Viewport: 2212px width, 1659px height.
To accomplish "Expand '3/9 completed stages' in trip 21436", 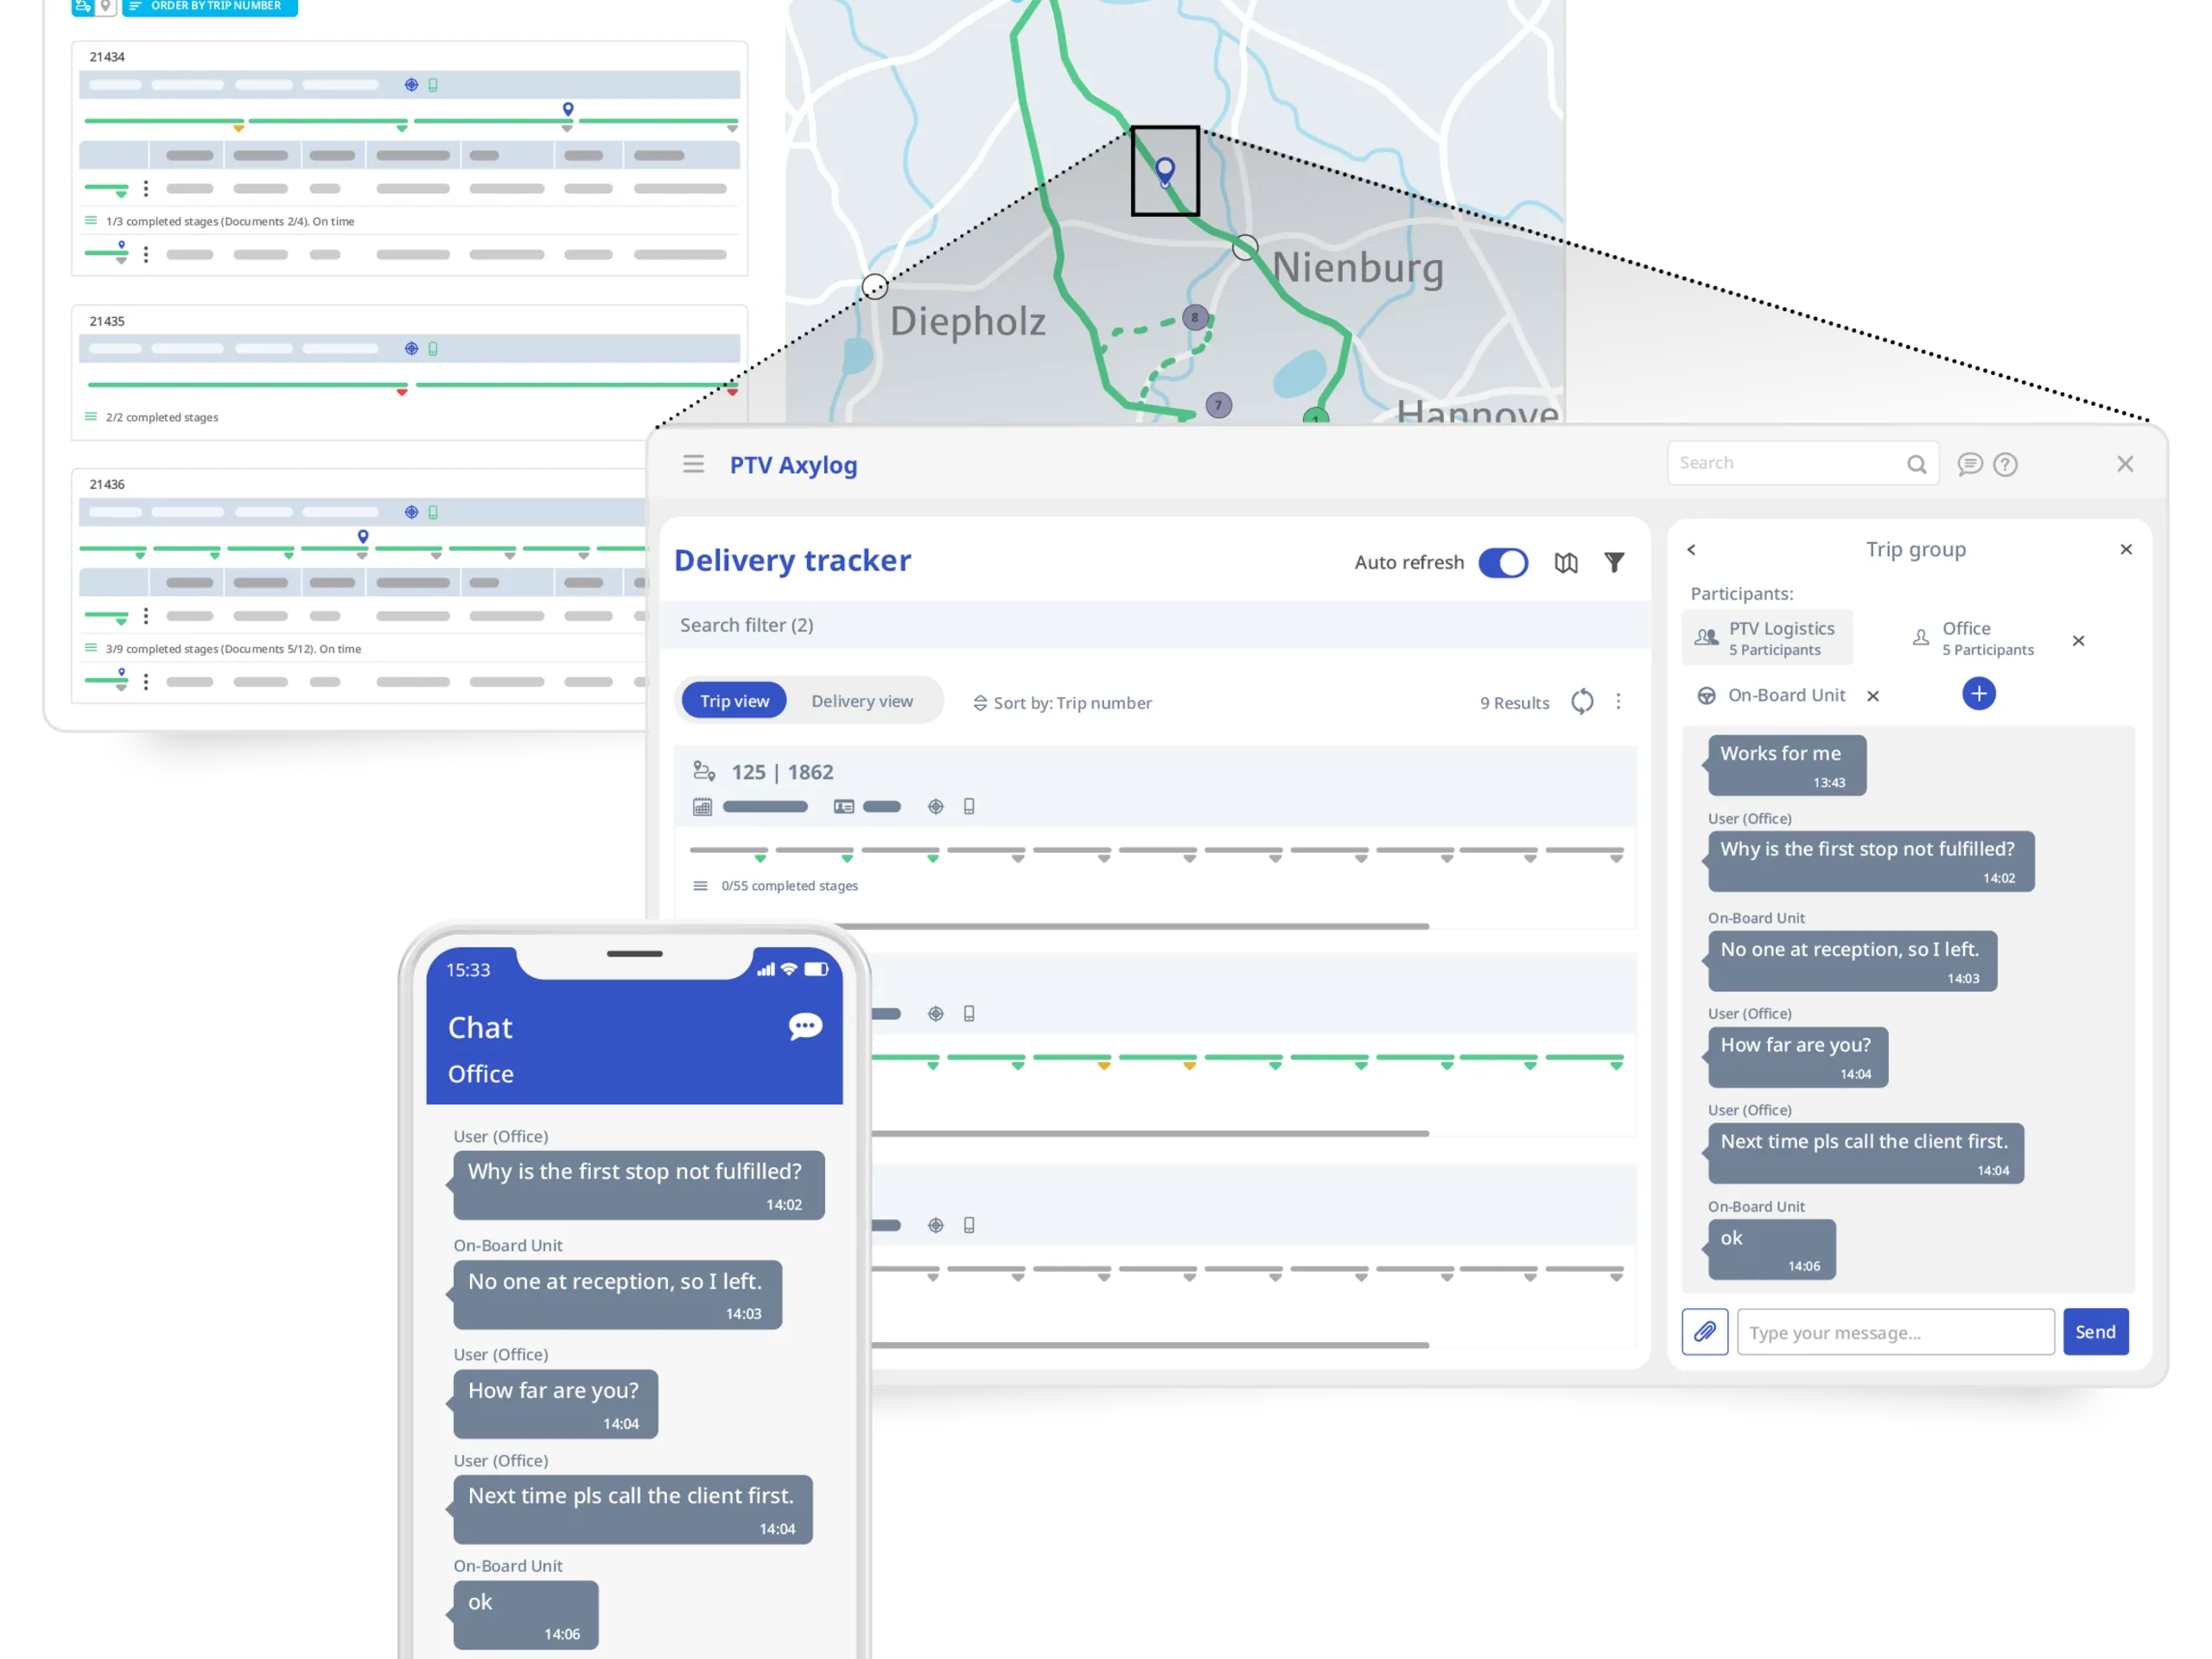I will click(x=223, y=650).
